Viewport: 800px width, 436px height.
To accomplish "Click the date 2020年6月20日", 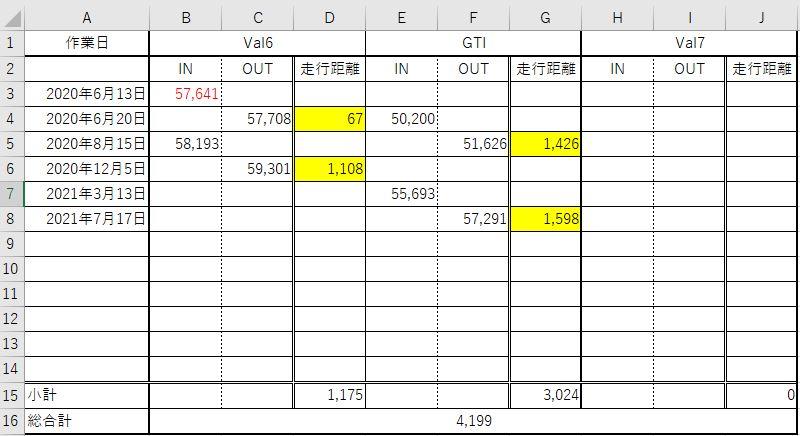I will pyautogui.click(x=87, y=119).
